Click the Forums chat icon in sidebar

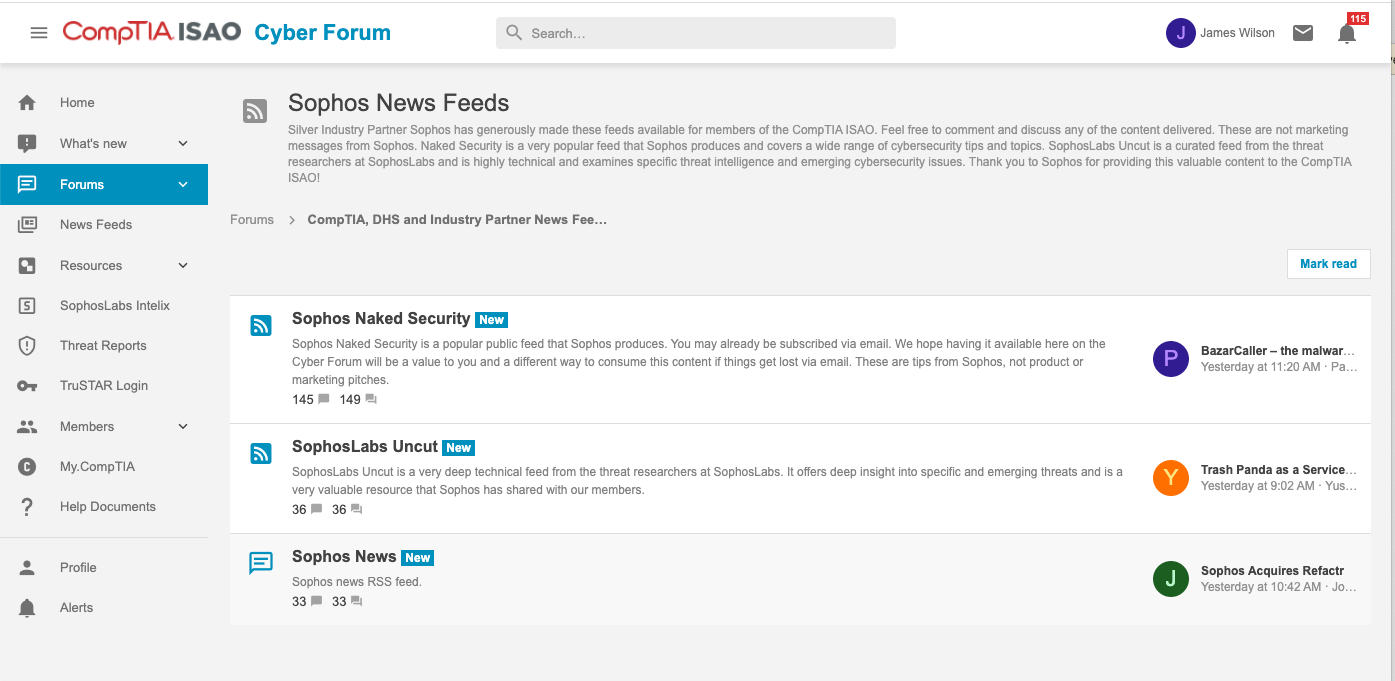27,184
